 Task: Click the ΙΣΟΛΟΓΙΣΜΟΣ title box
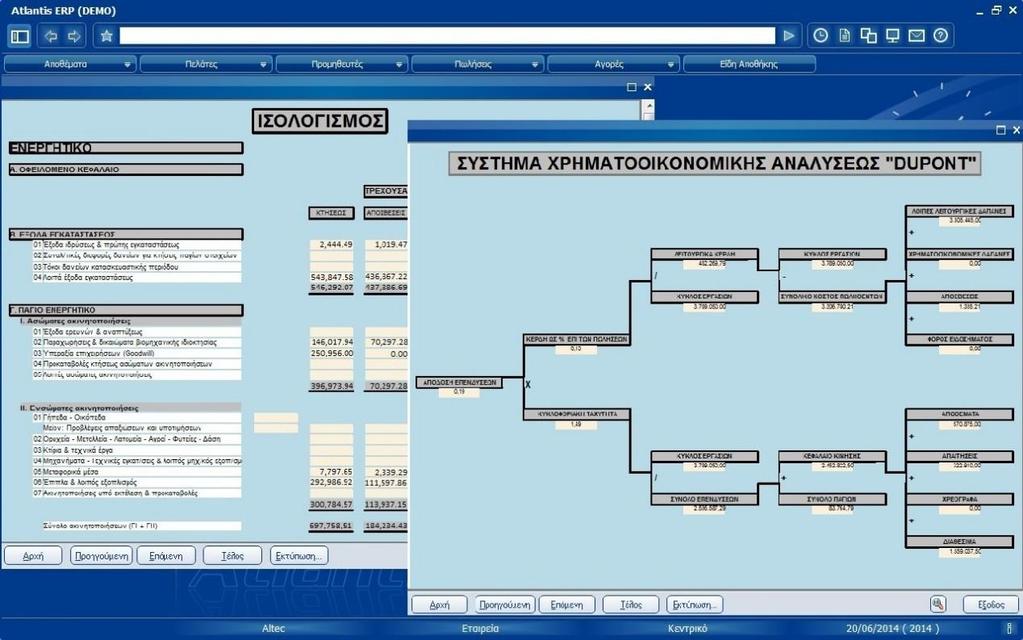point(320,121)
